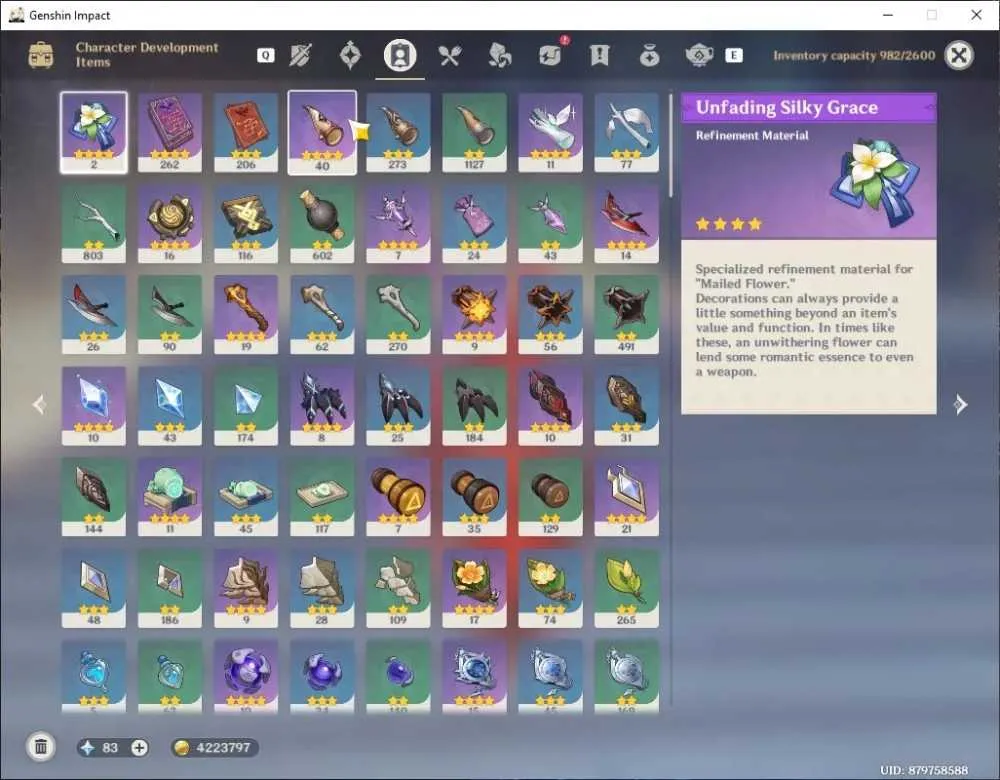Show the Quest items tab
This screenshot has height=780, width=1000.
599,55
